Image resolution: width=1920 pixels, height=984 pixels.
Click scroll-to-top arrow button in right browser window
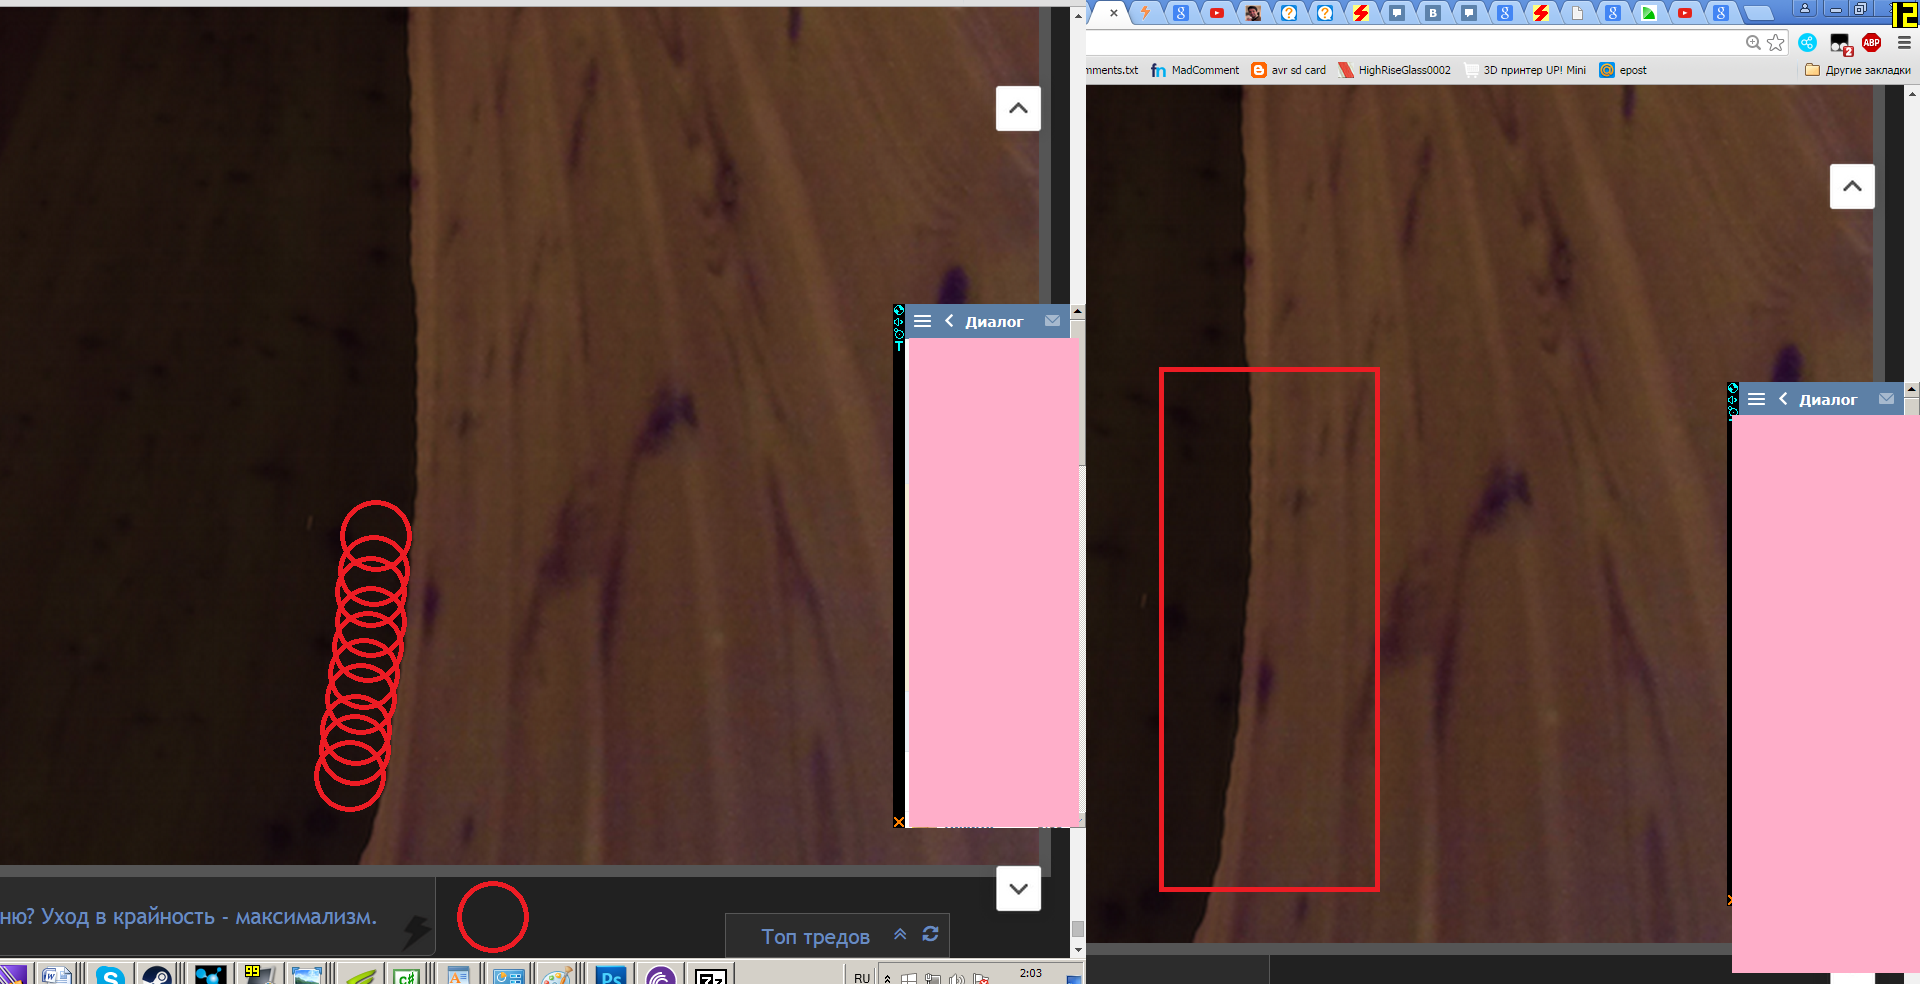click(x=1852, y=186)
